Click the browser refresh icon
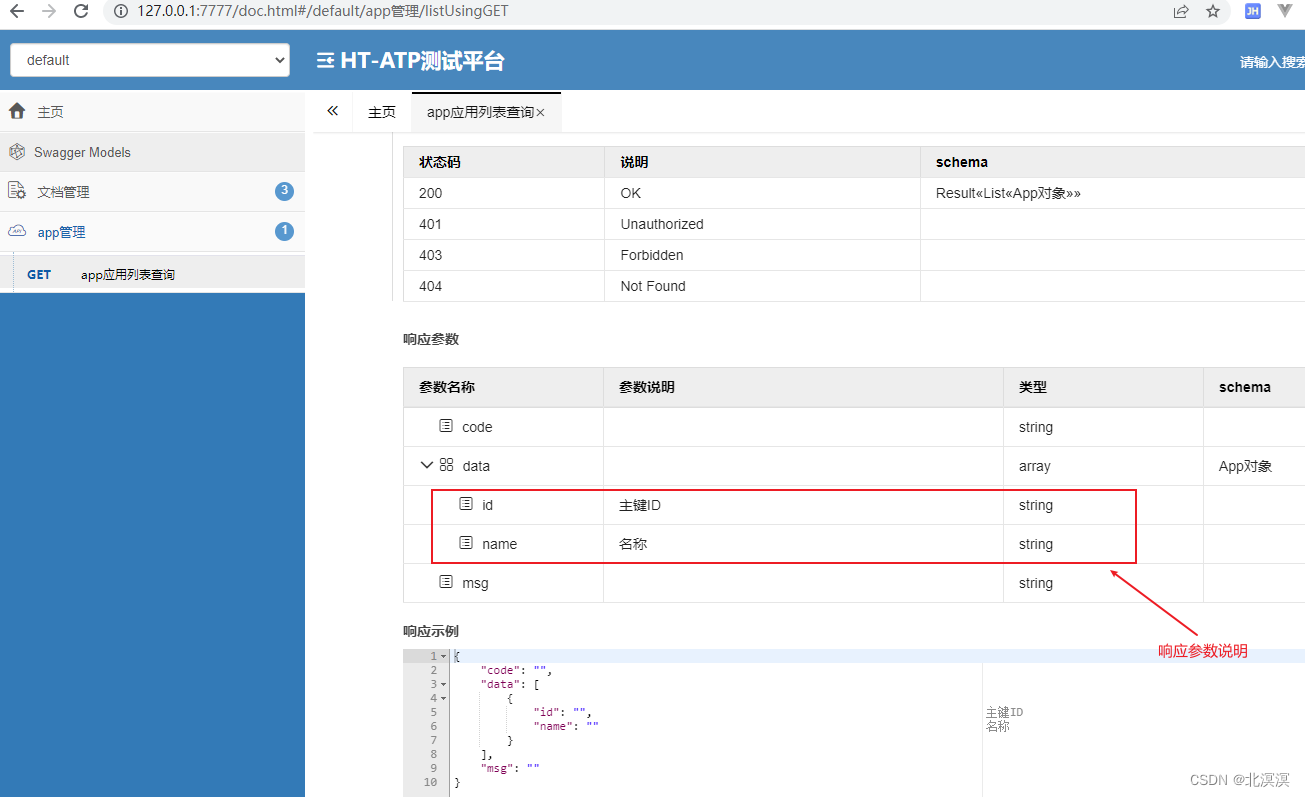Screen dimensions: 1305x797 point(81,12)
